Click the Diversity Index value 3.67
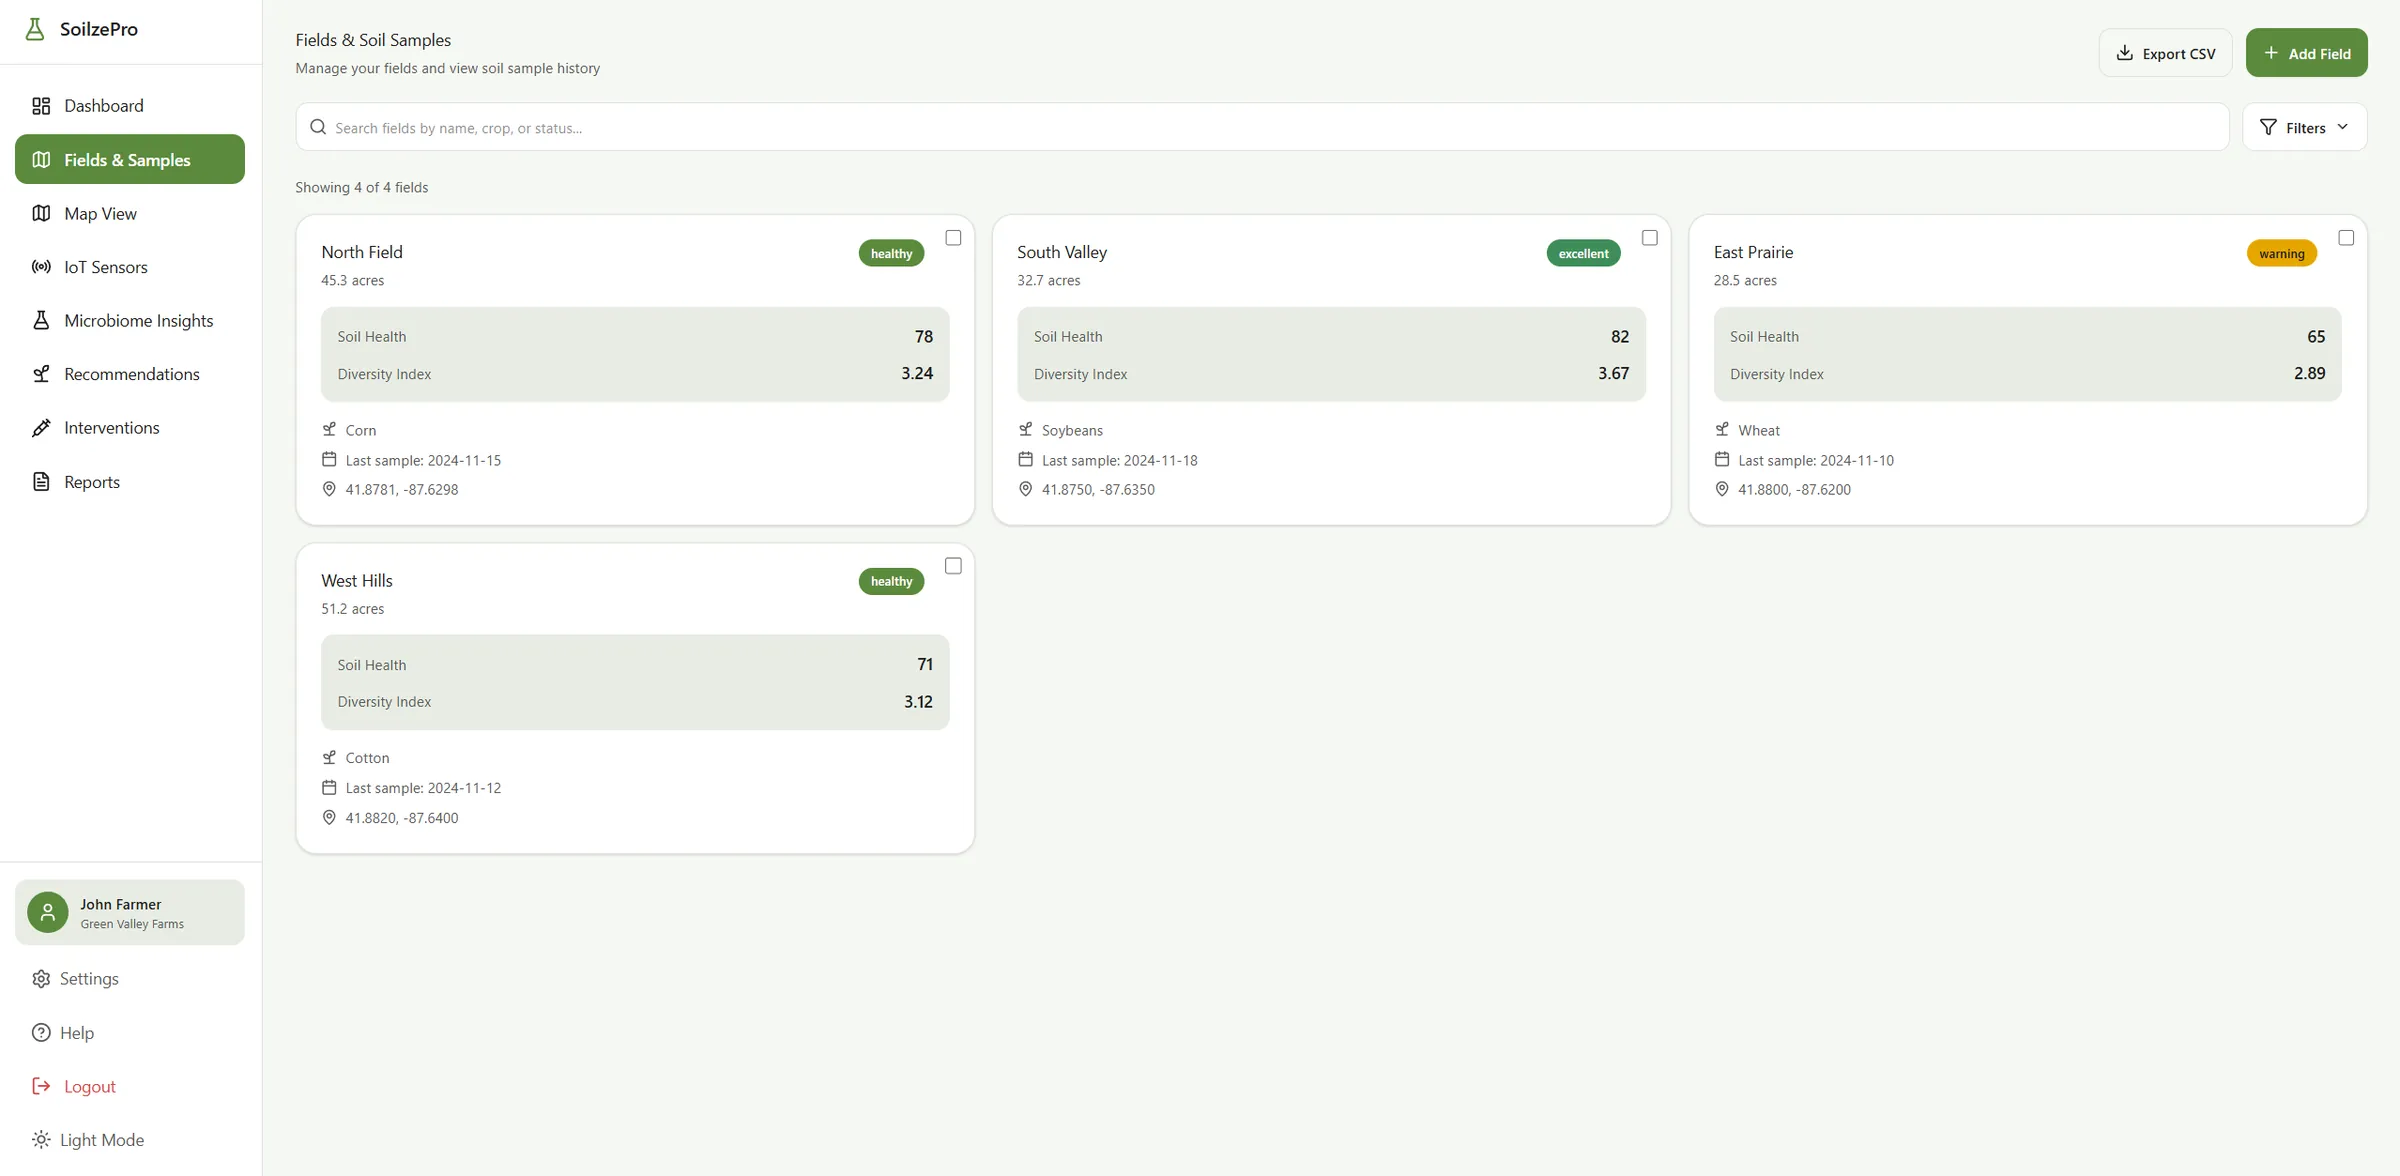 coord(1613,373)
